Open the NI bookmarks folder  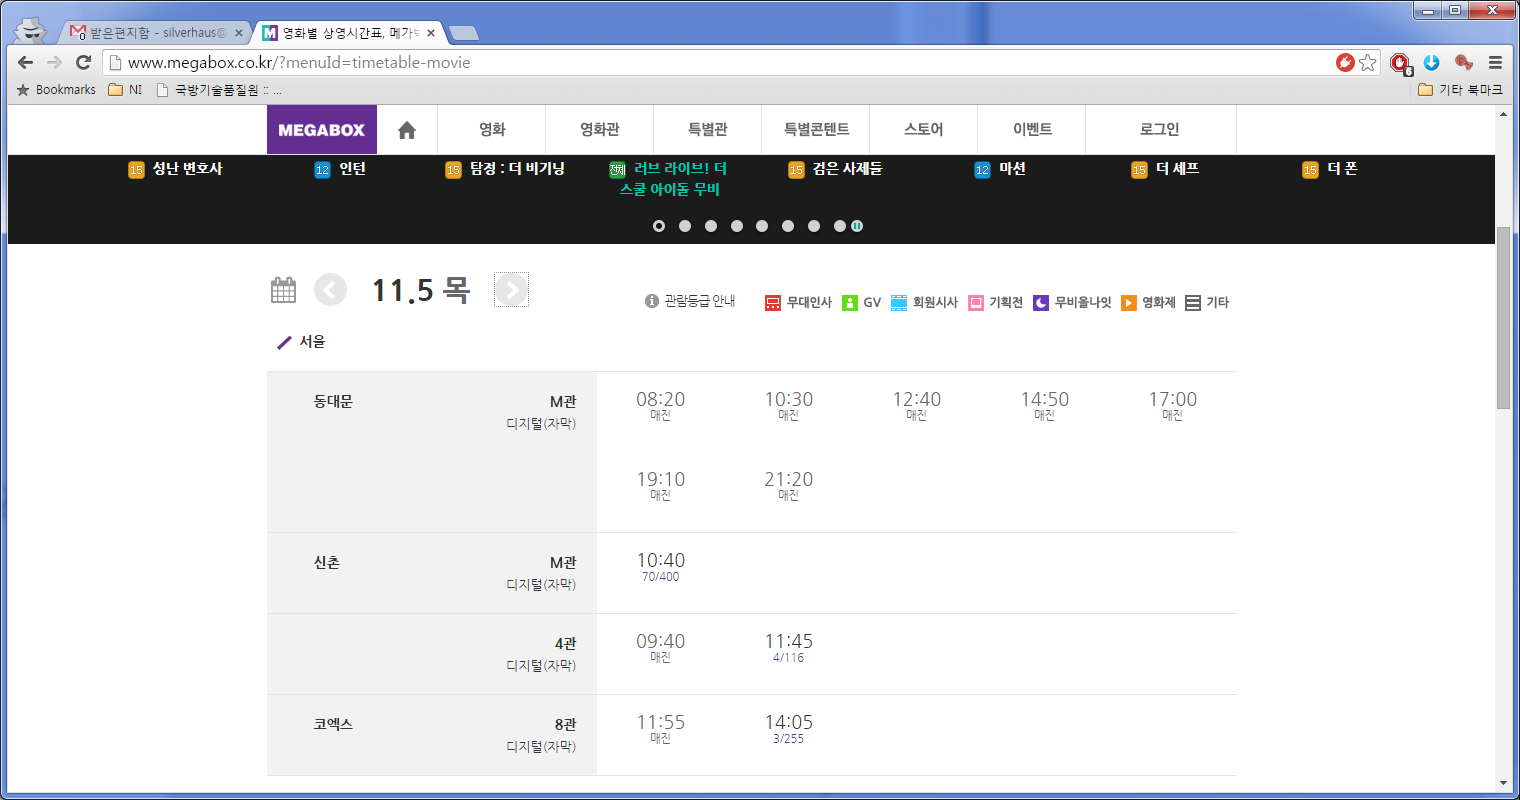[x=125, y=90]
